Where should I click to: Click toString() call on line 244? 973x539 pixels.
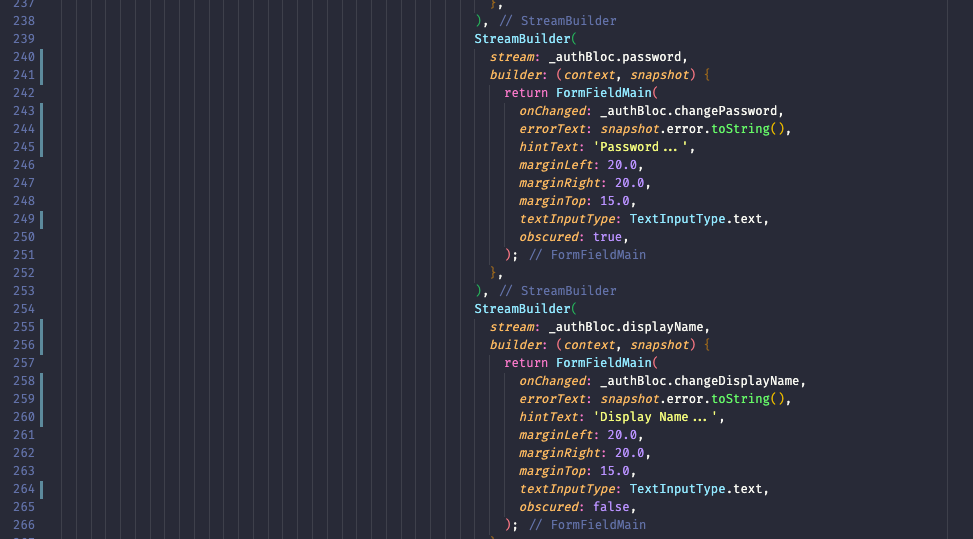(748, 128)
